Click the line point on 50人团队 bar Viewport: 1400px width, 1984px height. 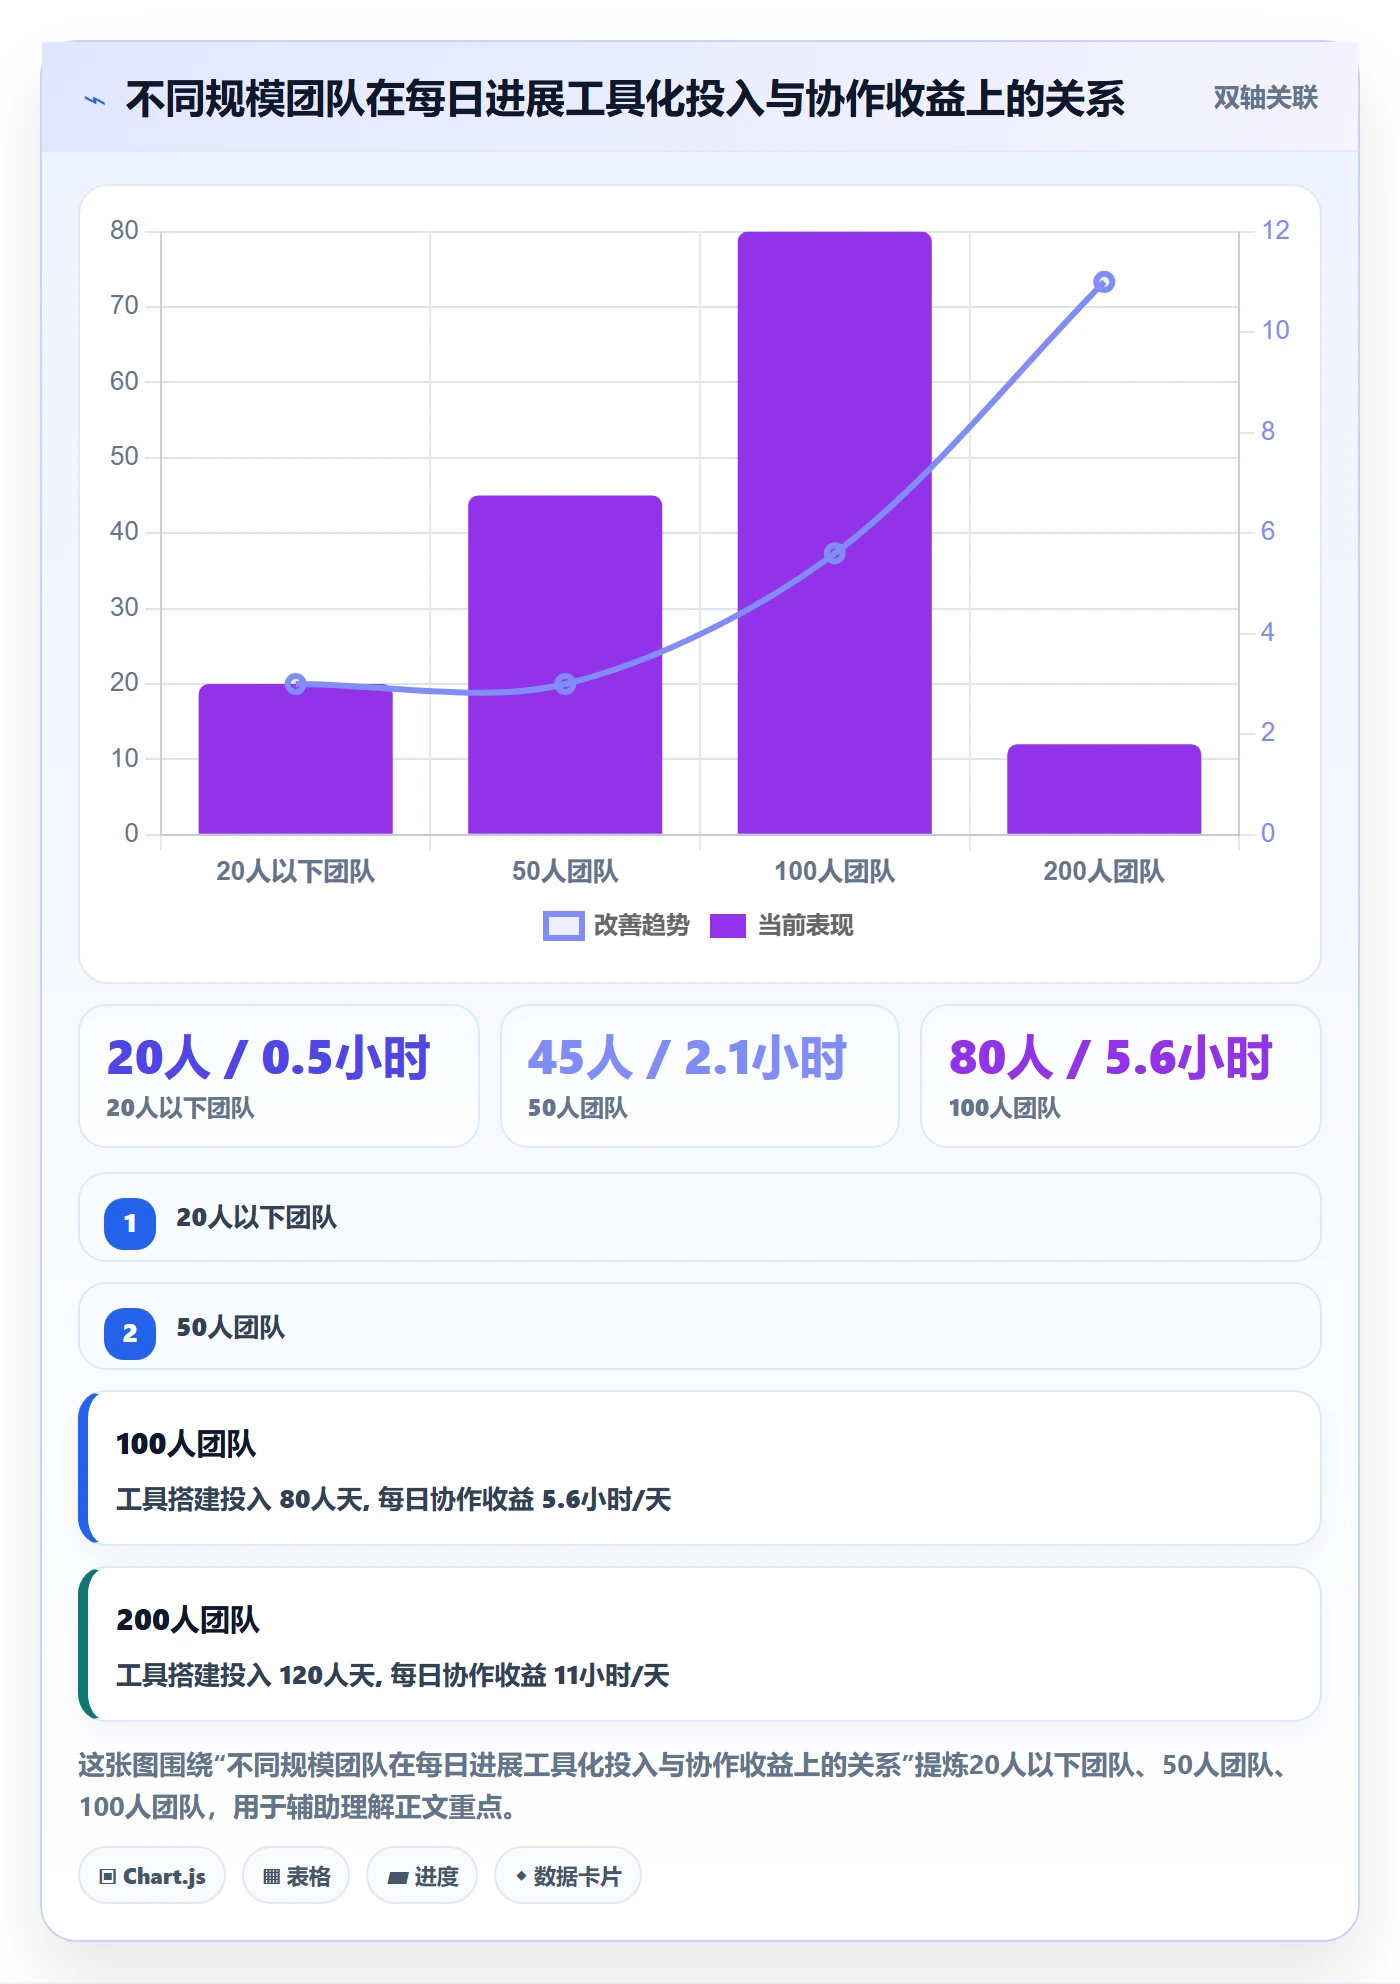click(565, 684)
